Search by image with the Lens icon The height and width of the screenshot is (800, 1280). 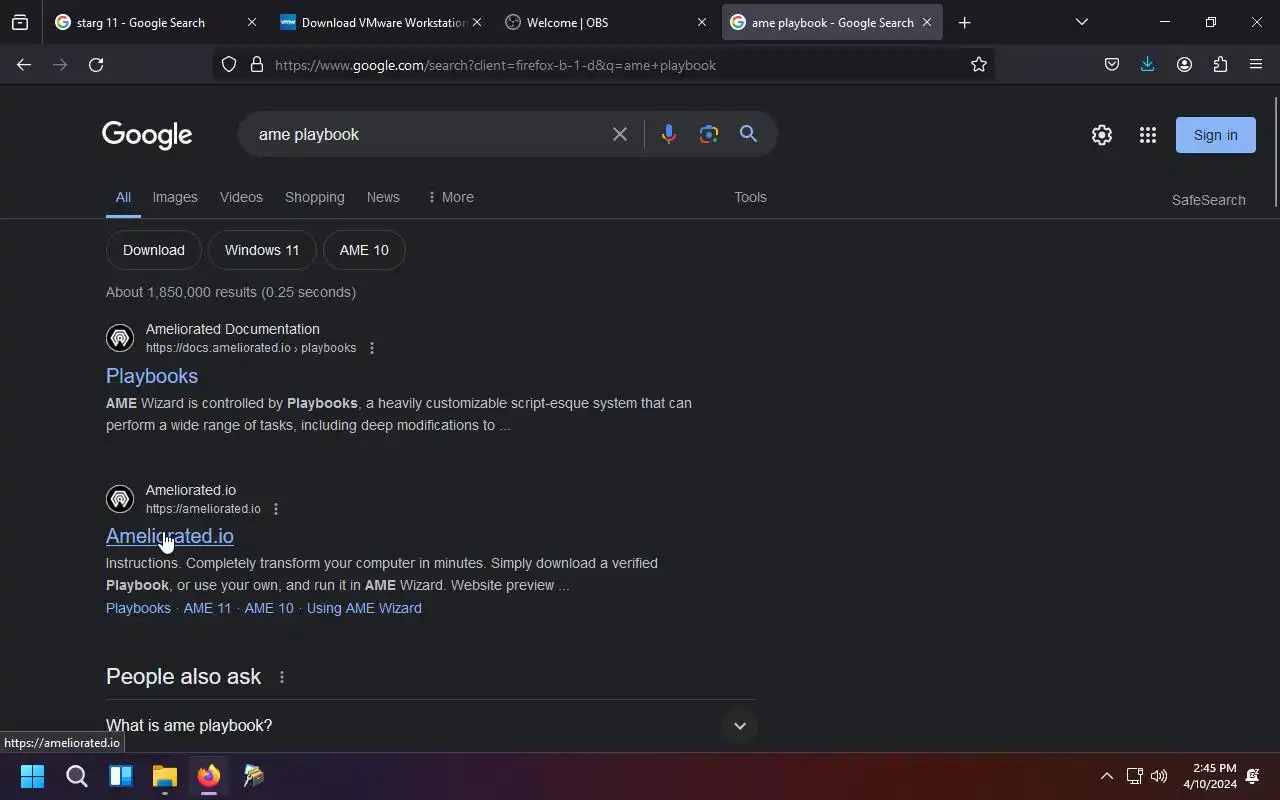coord(709,134)
